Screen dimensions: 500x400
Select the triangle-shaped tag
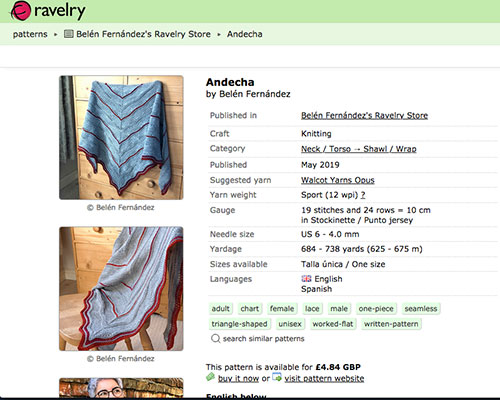pyautogui.click(x=239, y=324)
